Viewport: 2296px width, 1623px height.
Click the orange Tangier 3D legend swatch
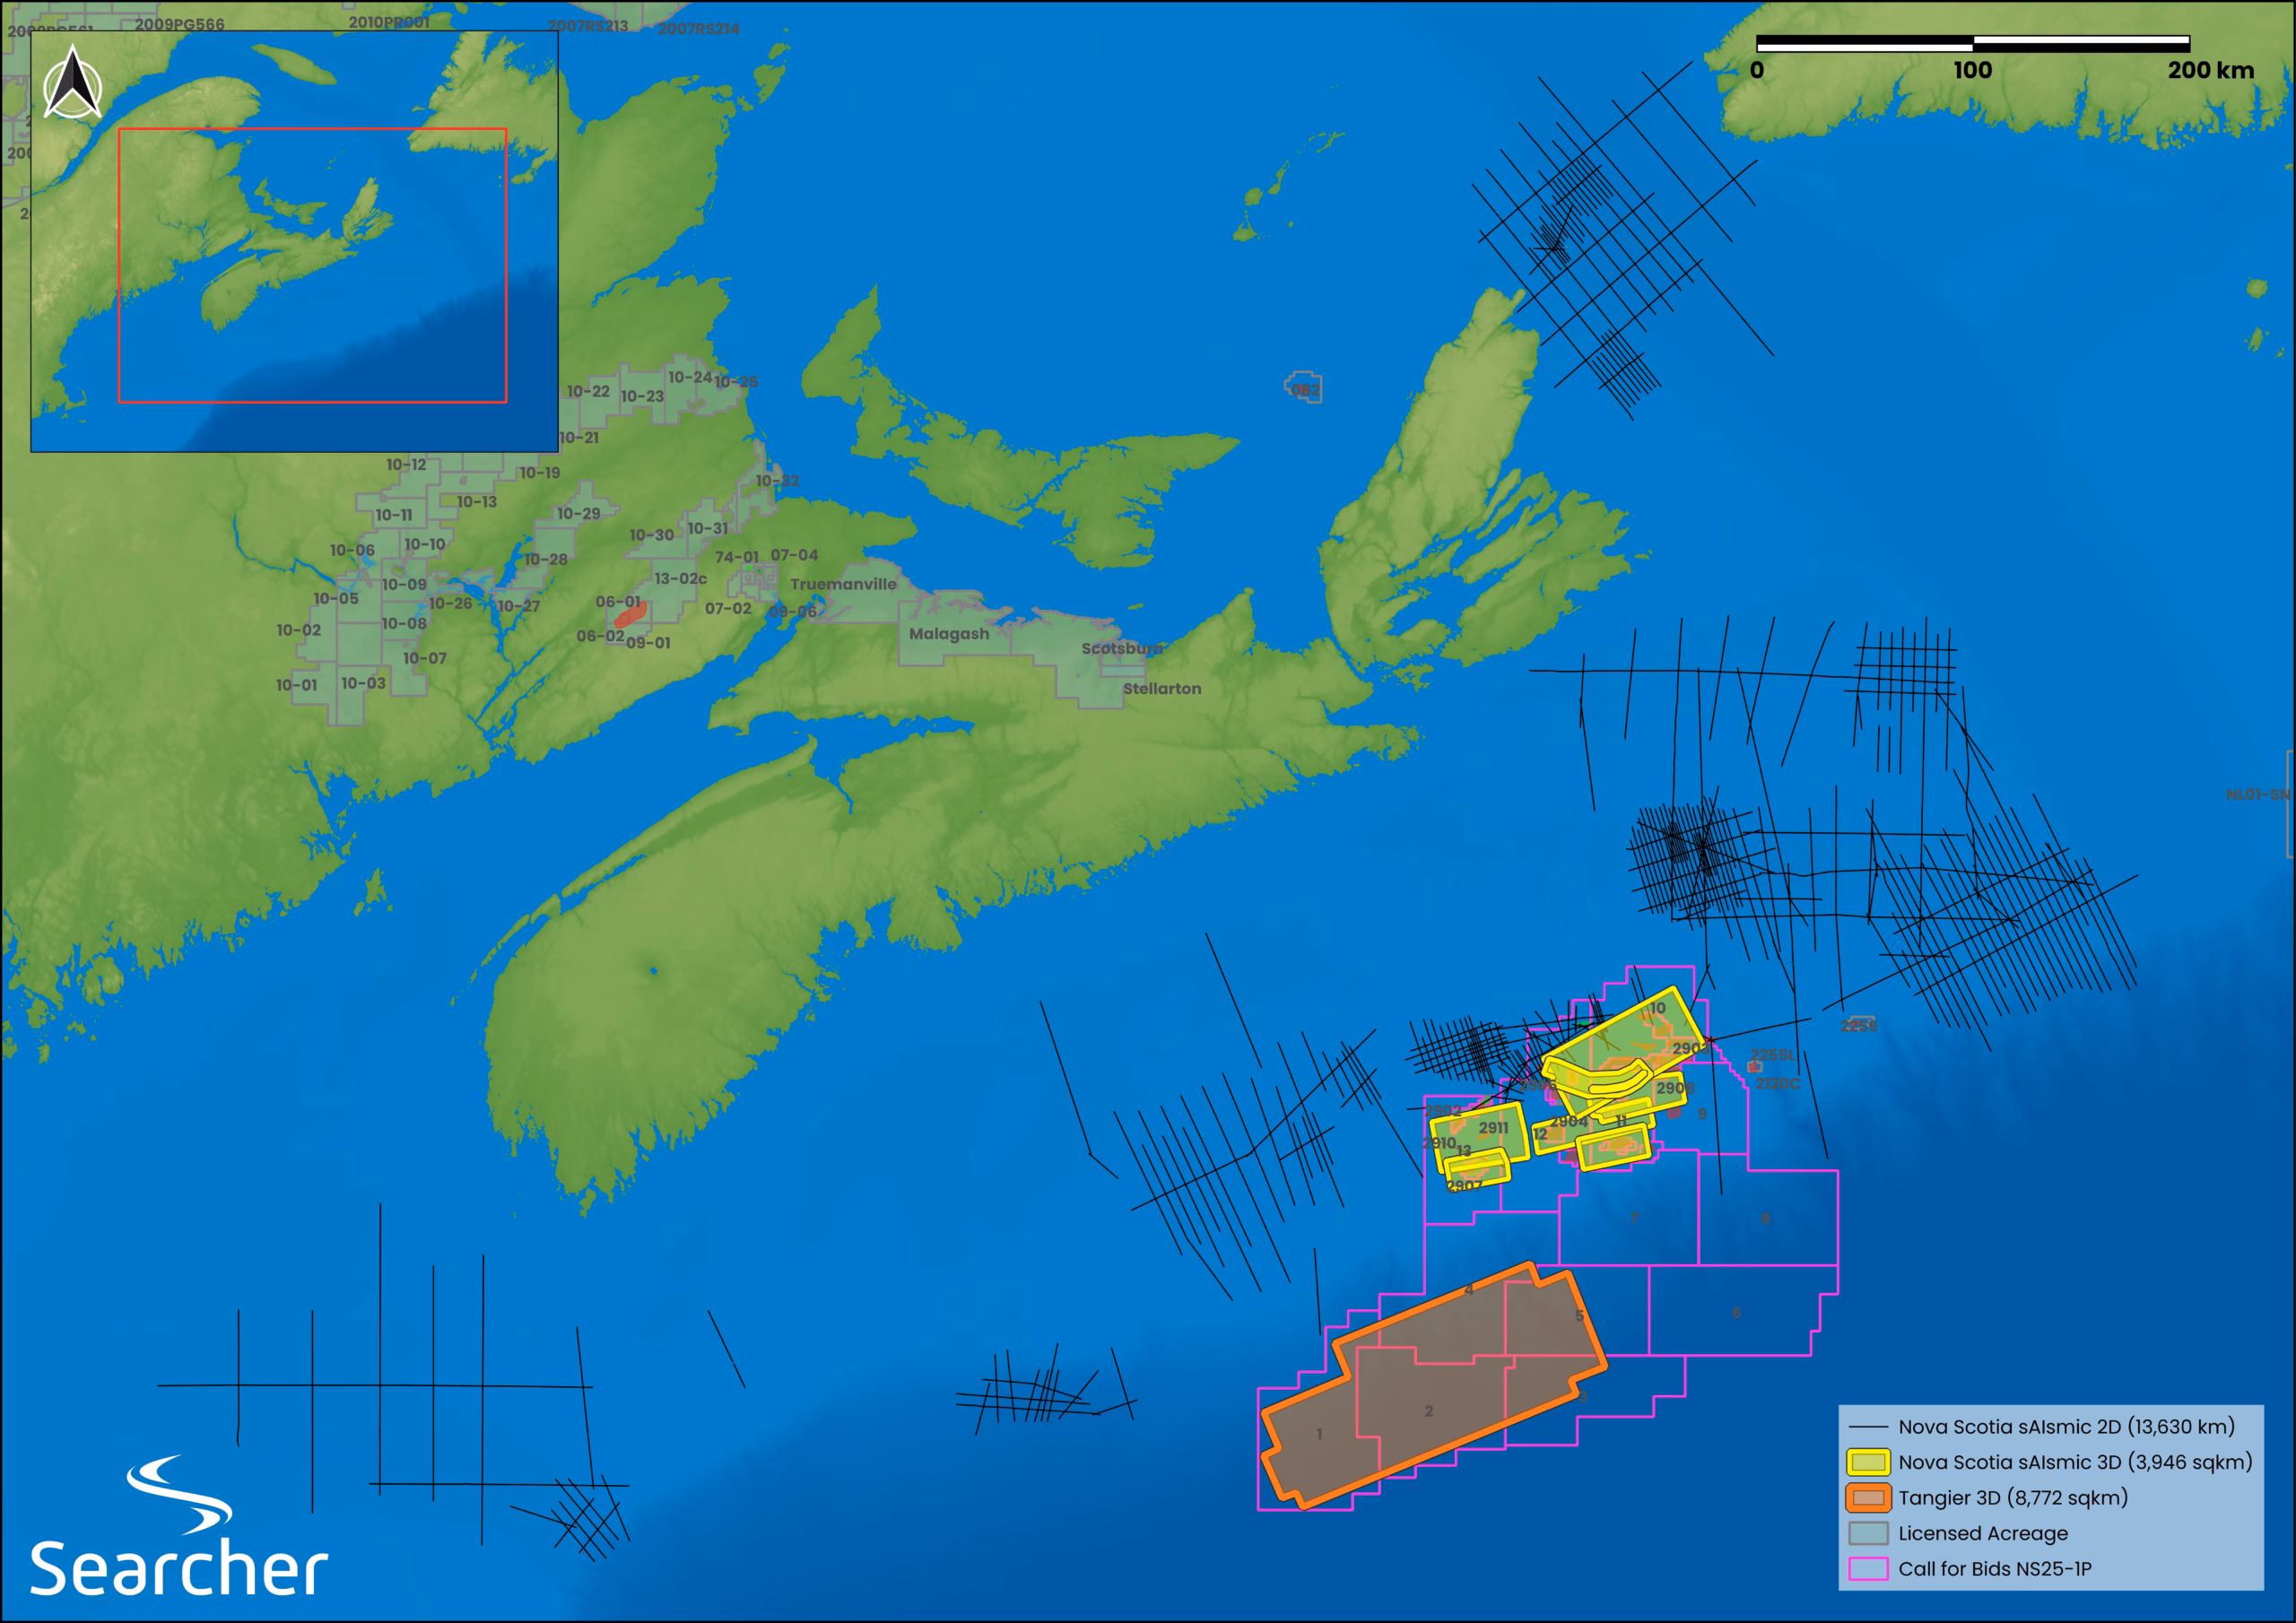(x=1868, y=1498)
